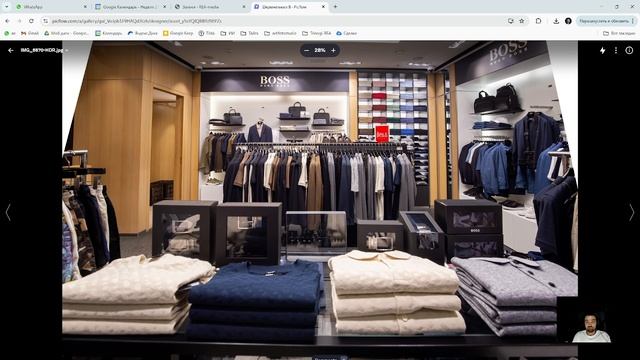This screenshot has height=360, width=640.
Task: Open the first green bookmark icon
Action: click(x=10, y=33)
